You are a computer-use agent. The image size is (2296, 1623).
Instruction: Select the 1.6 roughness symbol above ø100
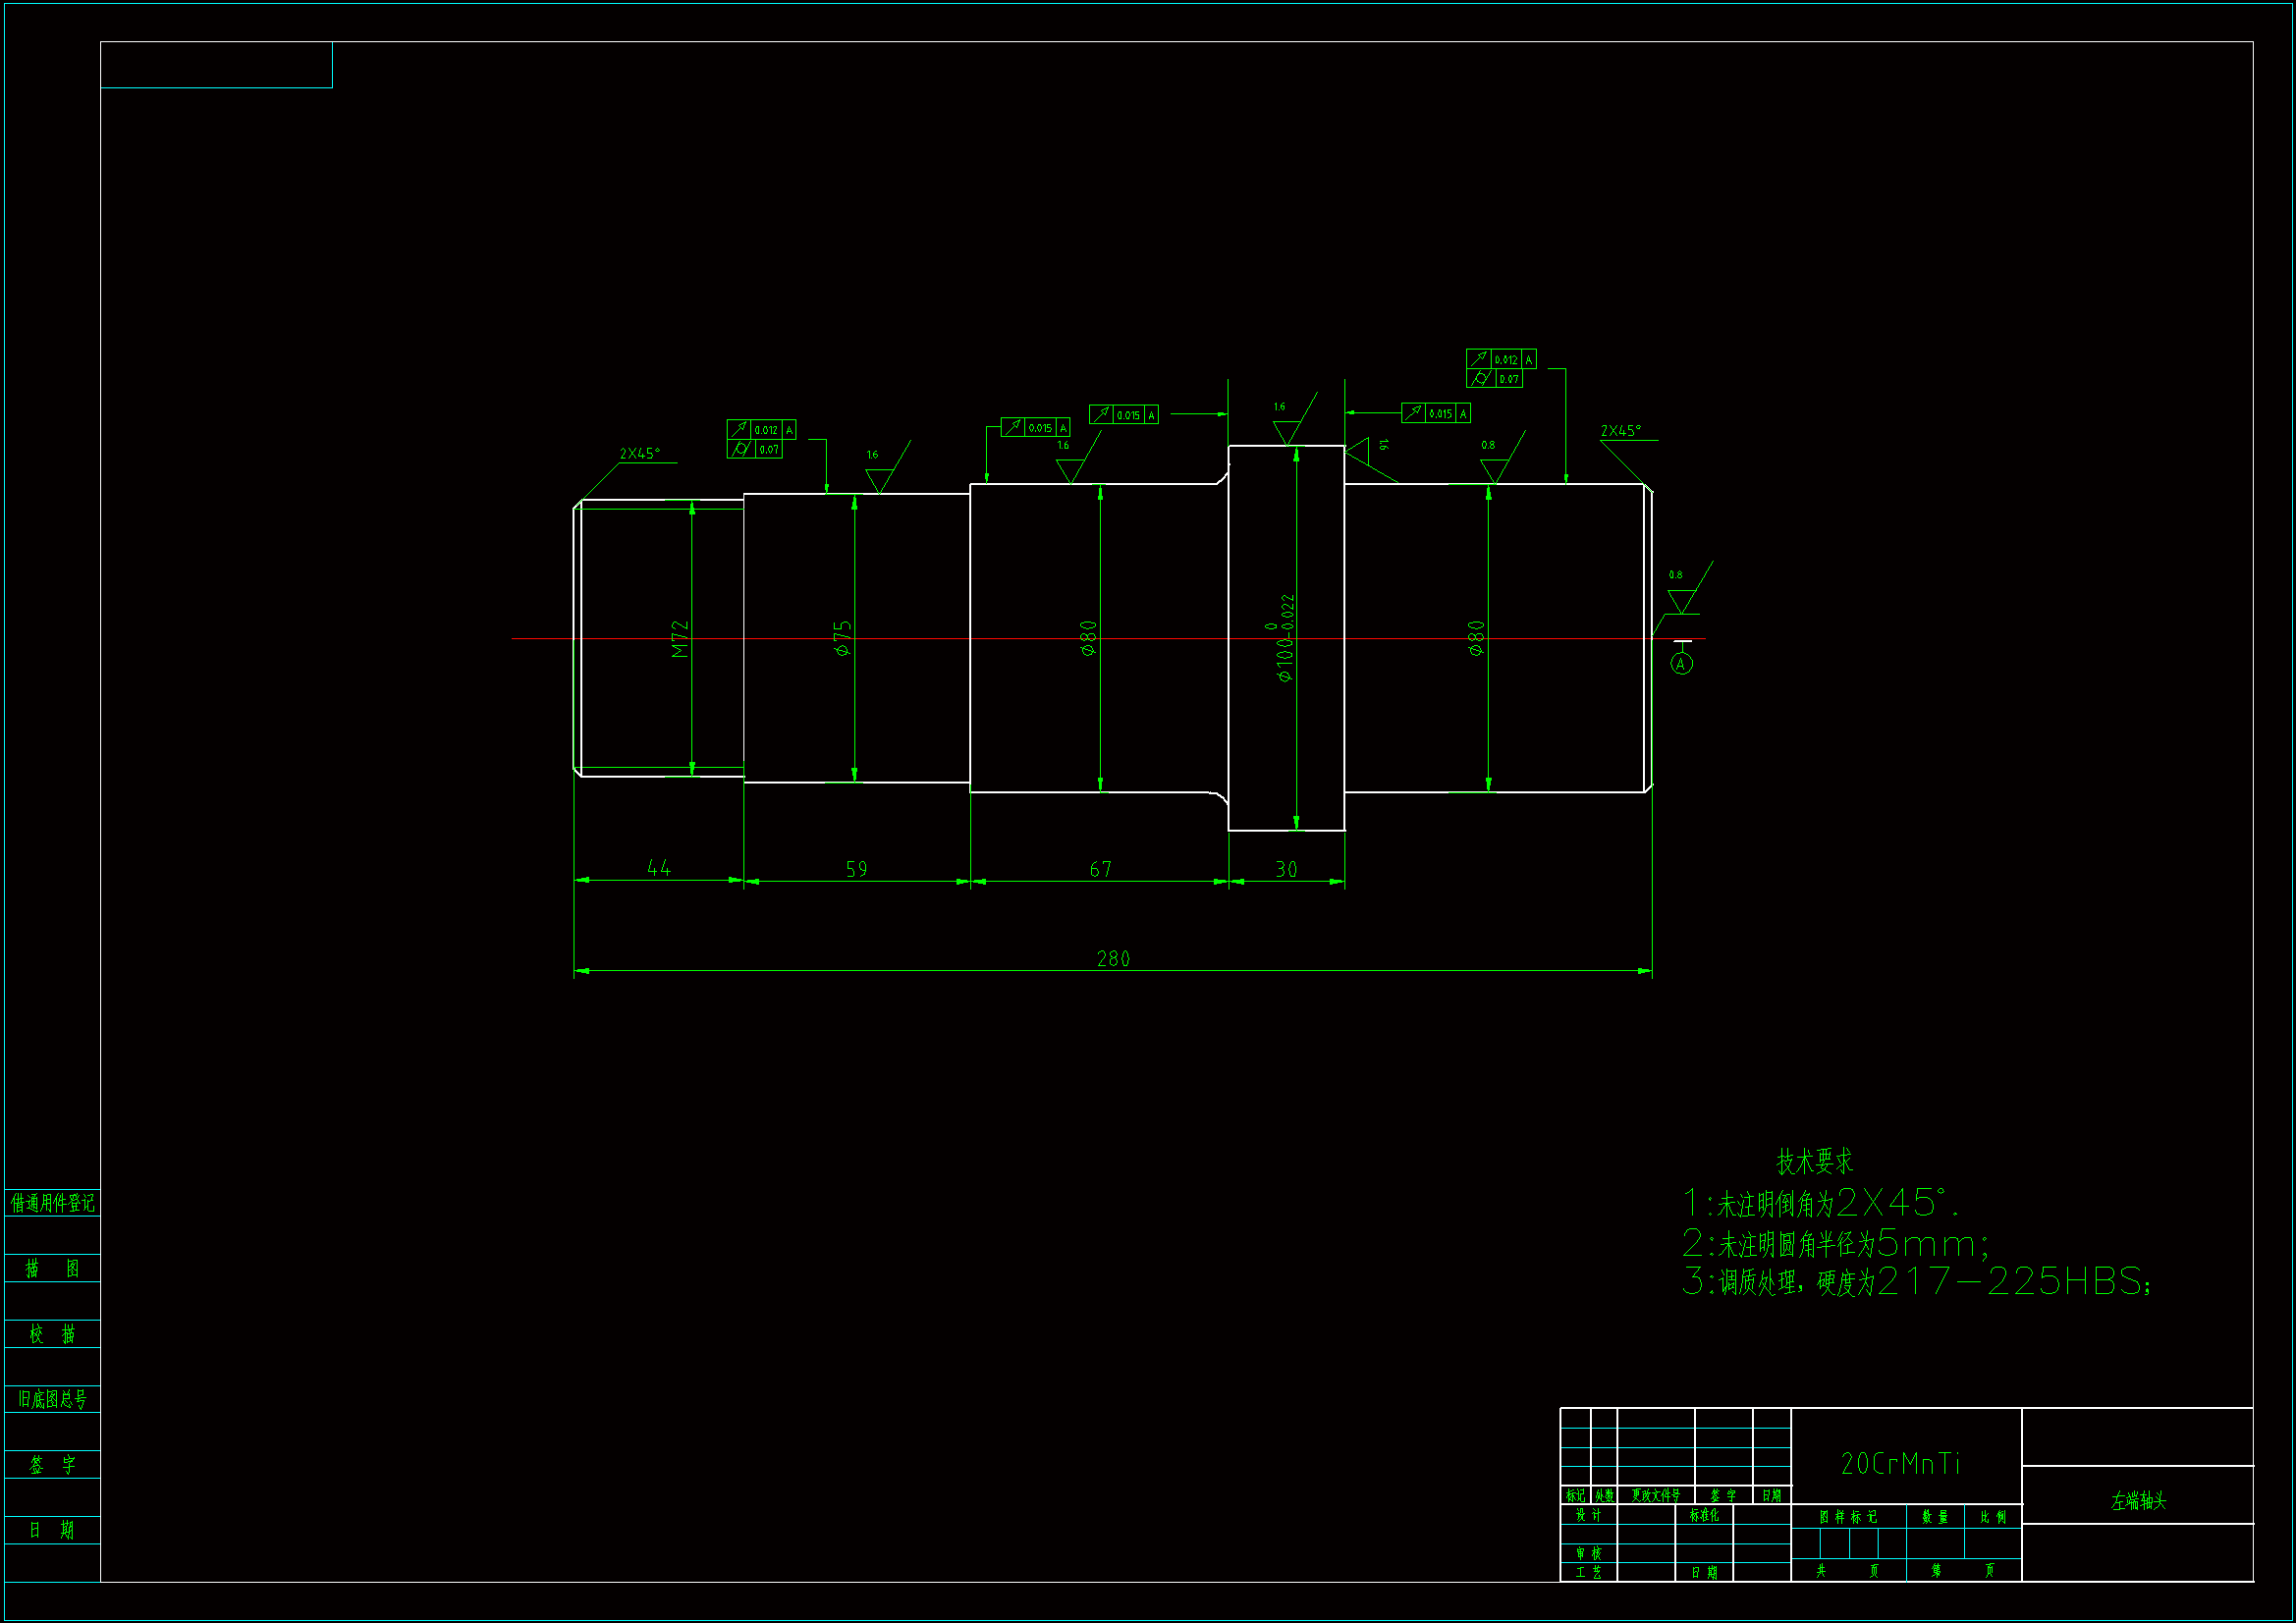[x=1286, y=431]
